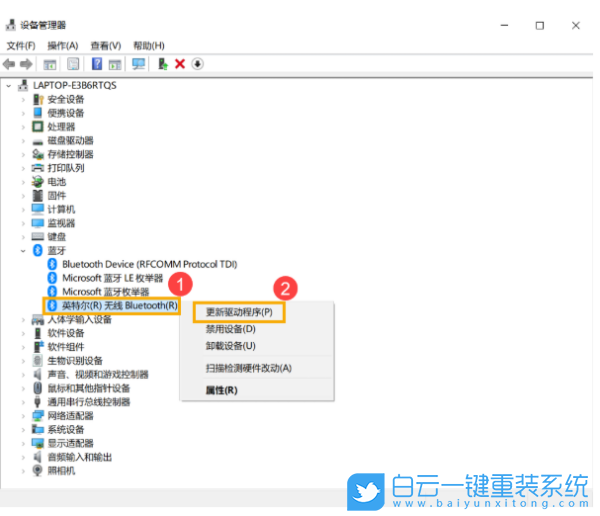
Task: Click the Back arrow toolbar icon
Action: tap(9, 64)
